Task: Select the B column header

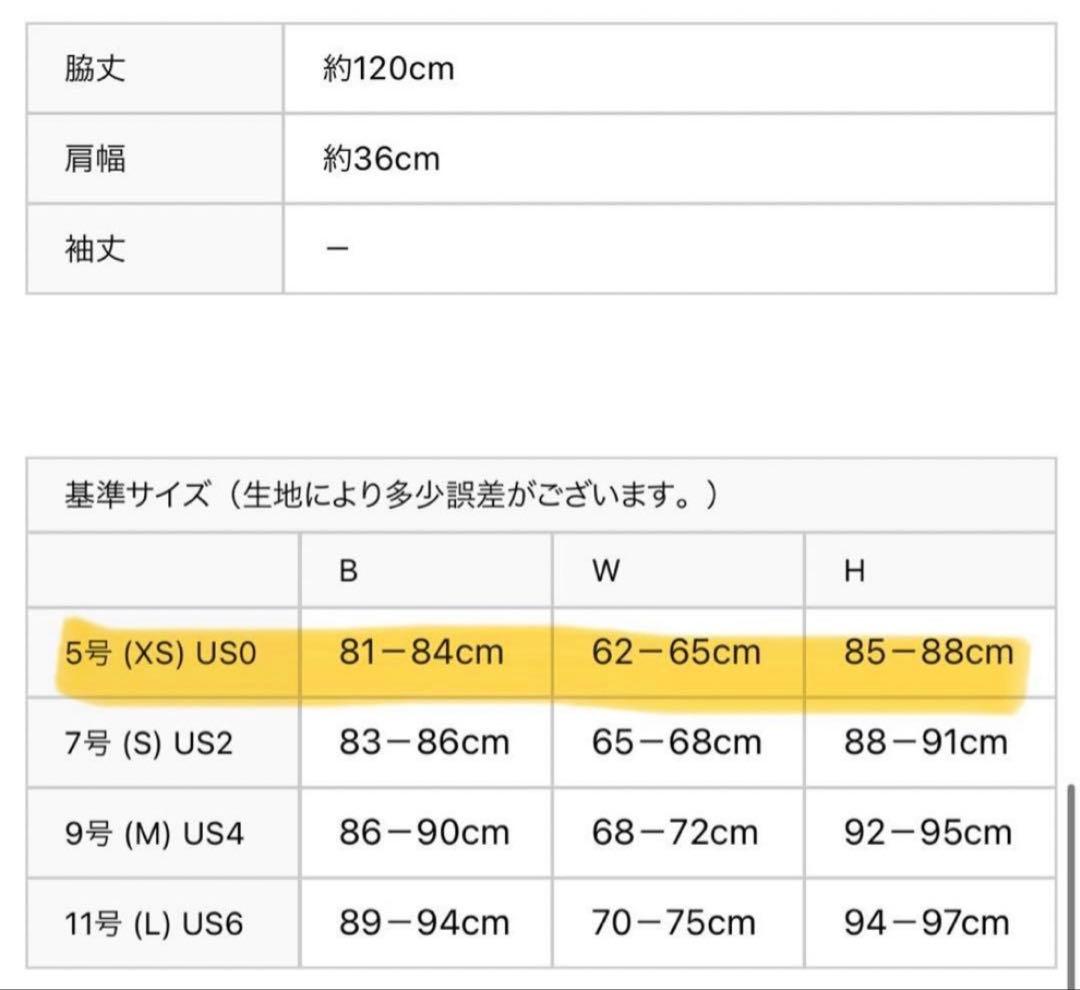Action: [x=348, y=571]
